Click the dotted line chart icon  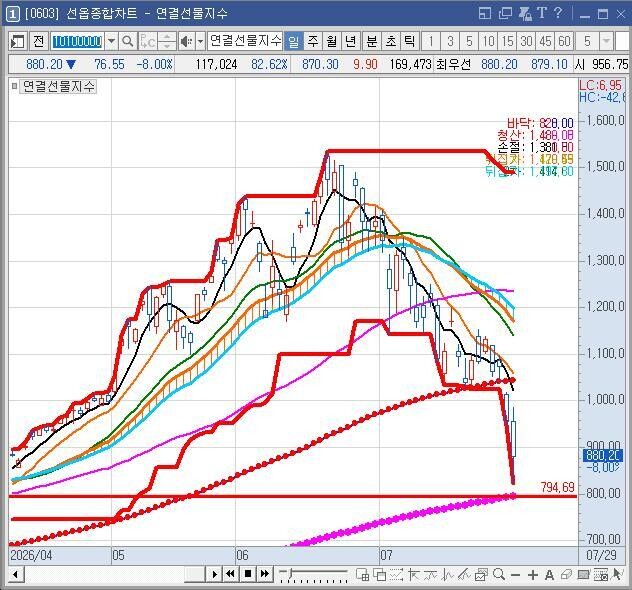tap(397, 575)
